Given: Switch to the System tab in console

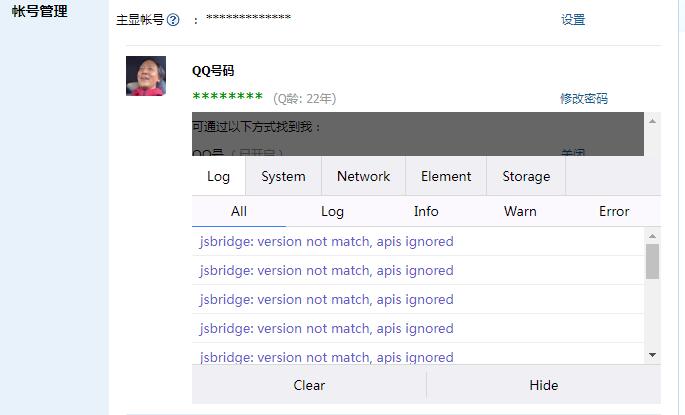Looking at the screenshot, I should [x=283, y=176].
